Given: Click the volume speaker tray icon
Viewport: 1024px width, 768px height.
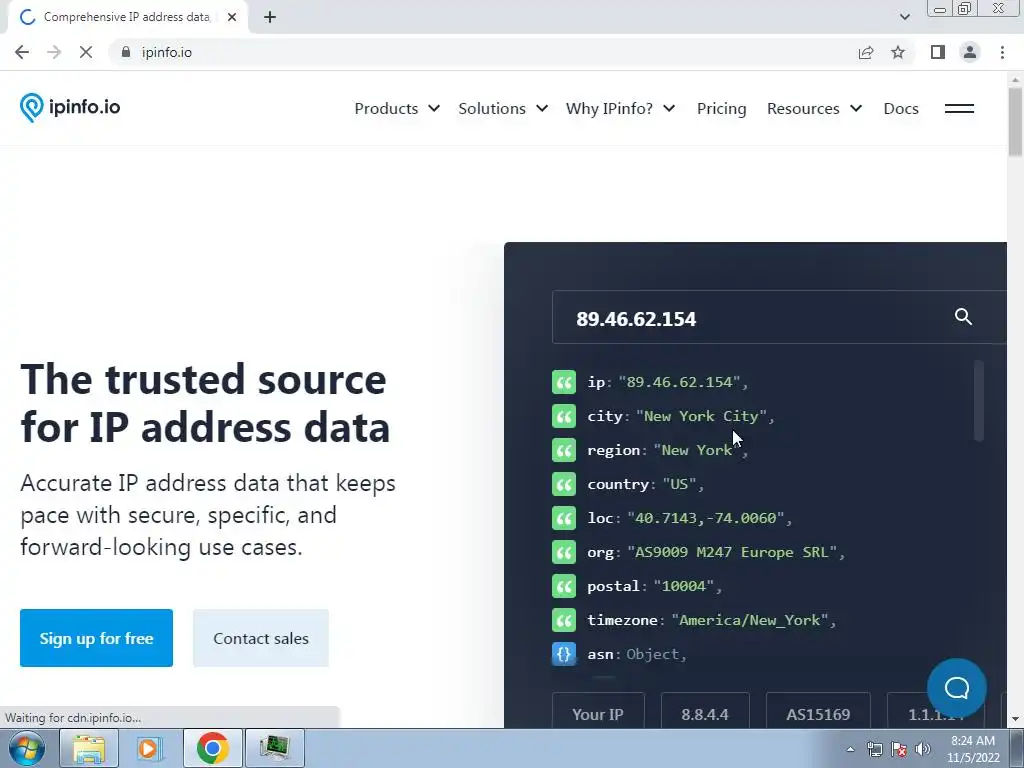Looking at the screenshot, I should [x=923, y=749].
